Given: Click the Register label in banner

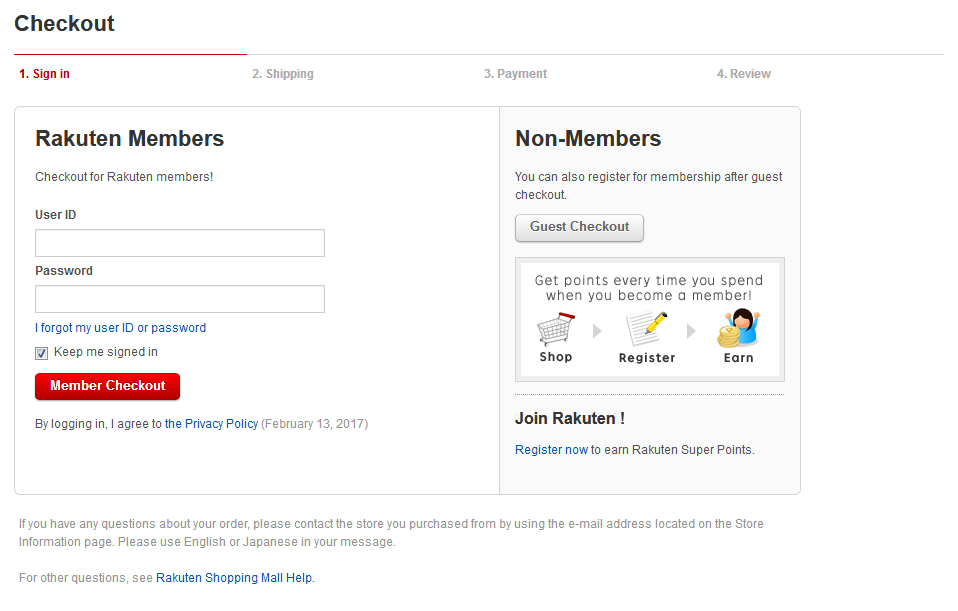Looking at the screenshot, I should [647, 358].
